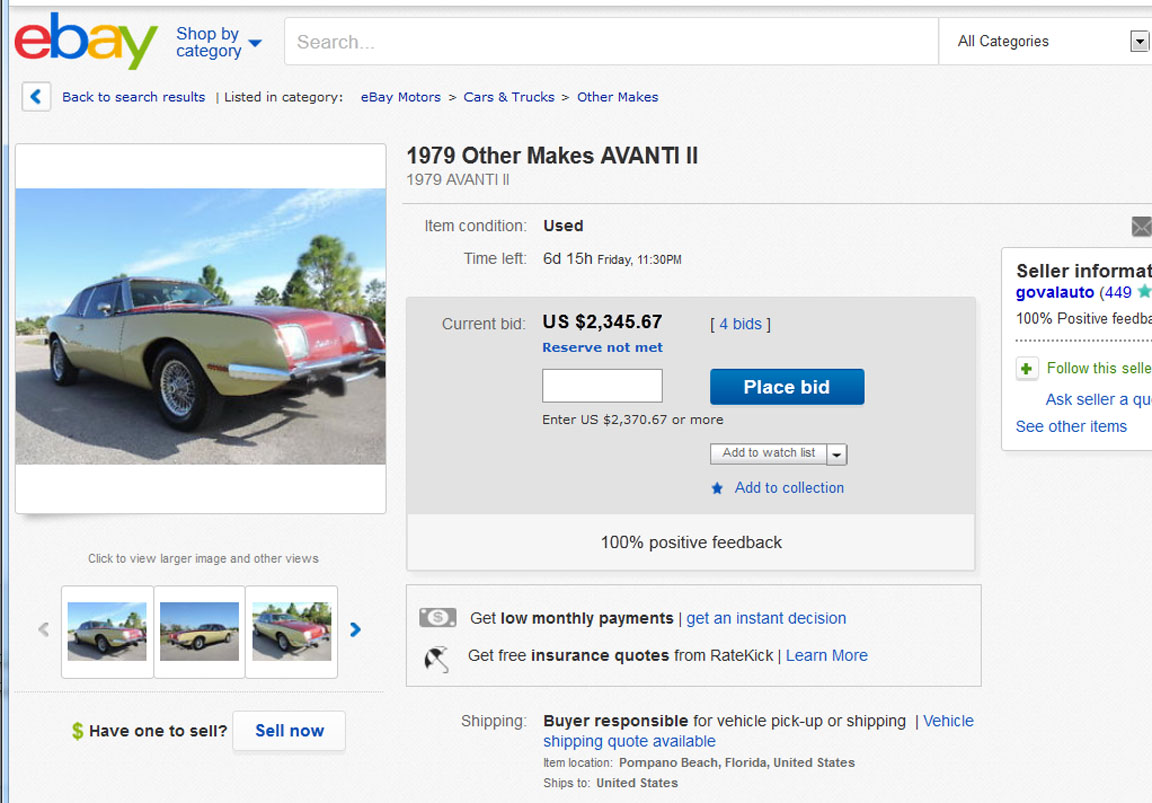Open the Shop by category dropdown
Screen dimensions: 1152x803
(x=218, y=42)
